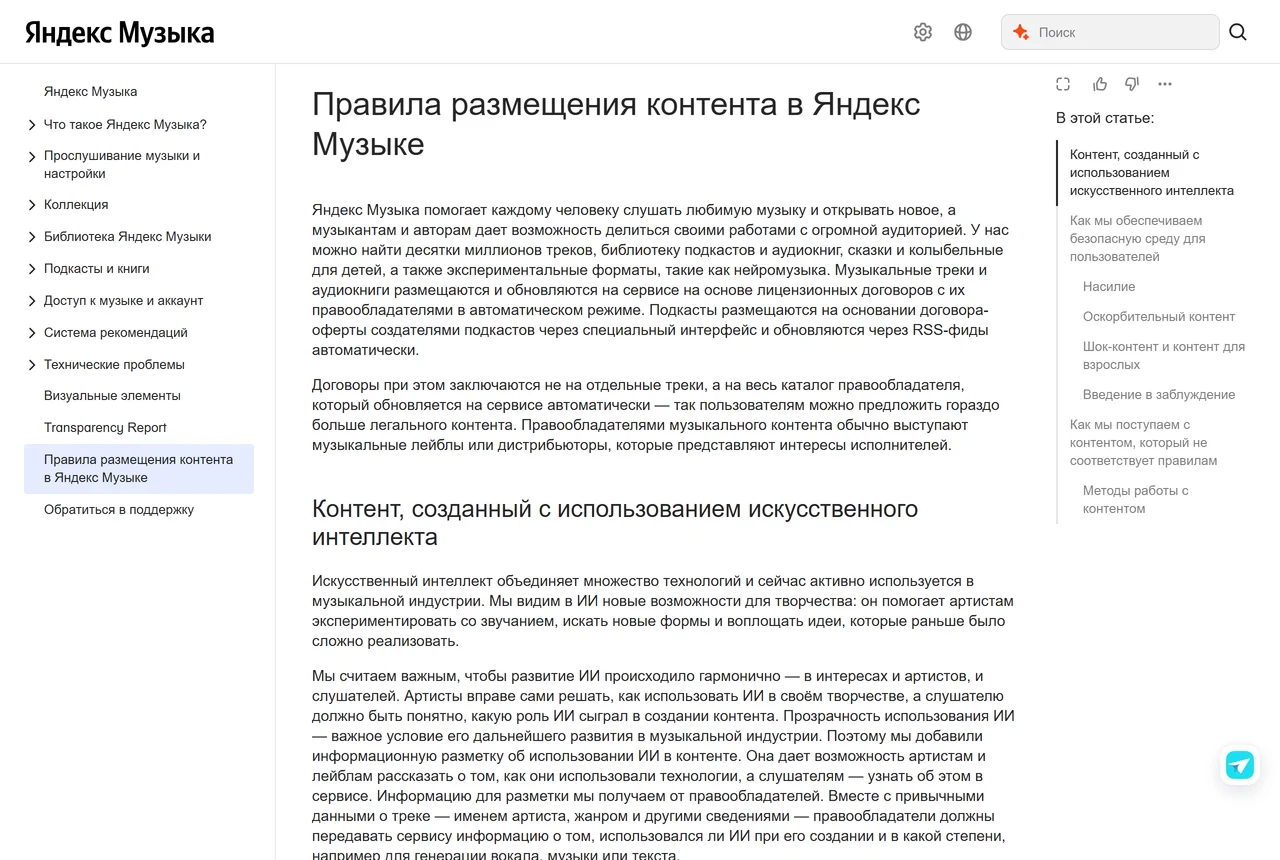The image size is (1280, 860).
Task: Click the sparkle icon in search field
Action: tap(1021, 32)
